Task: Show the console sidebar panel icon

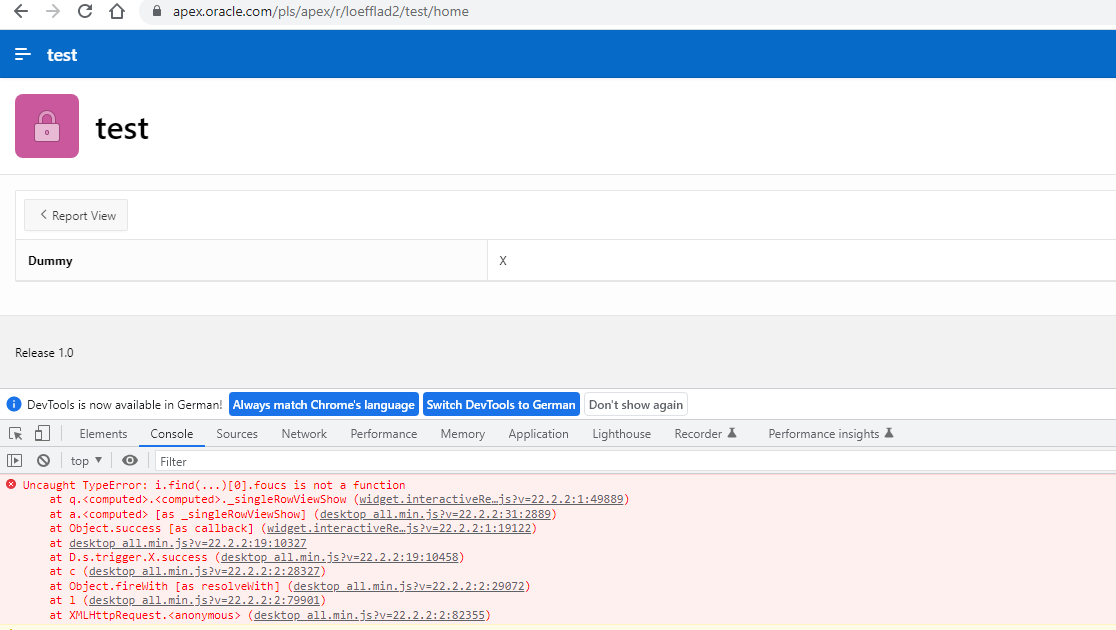Action: click(15, 461)
